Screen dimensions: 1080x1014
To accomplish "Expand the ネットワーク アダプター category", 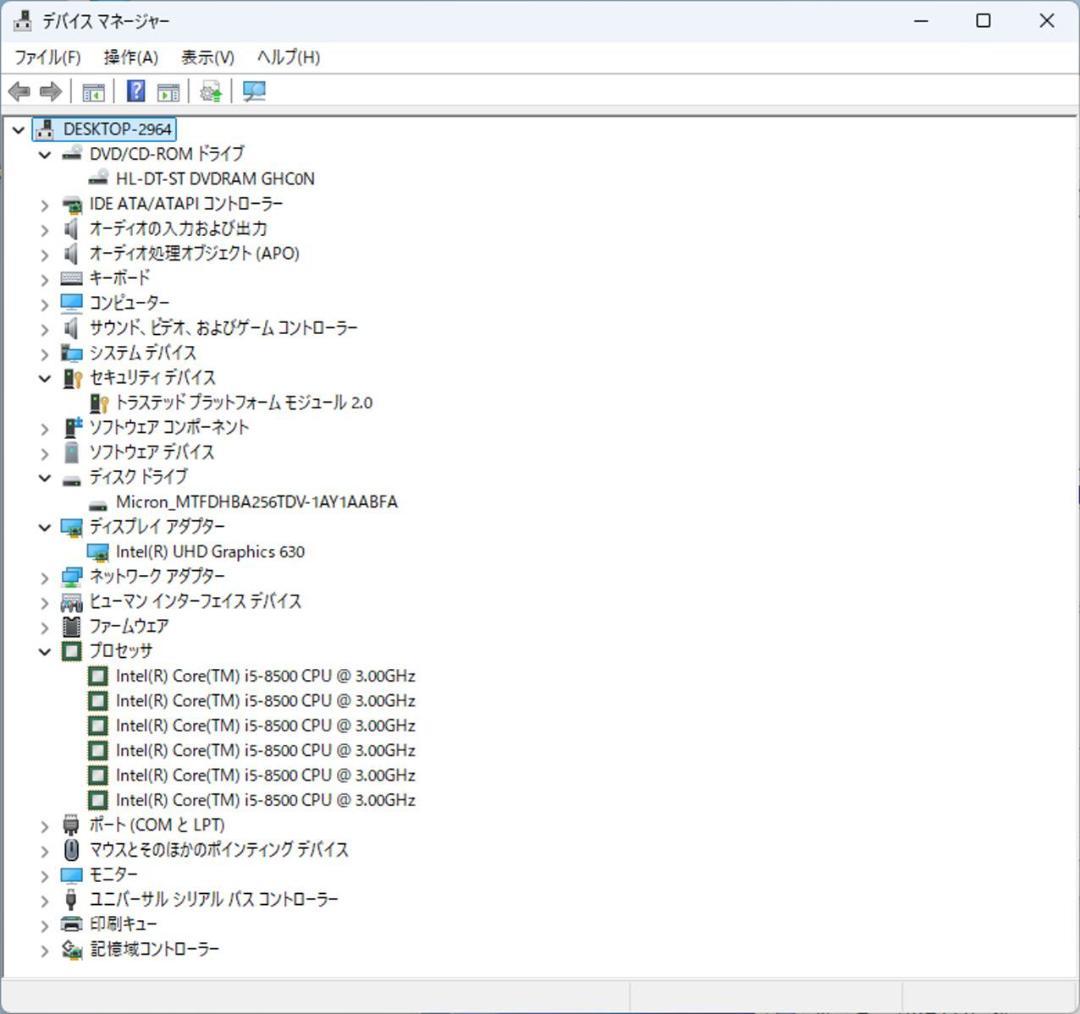I will pos(44,576).
